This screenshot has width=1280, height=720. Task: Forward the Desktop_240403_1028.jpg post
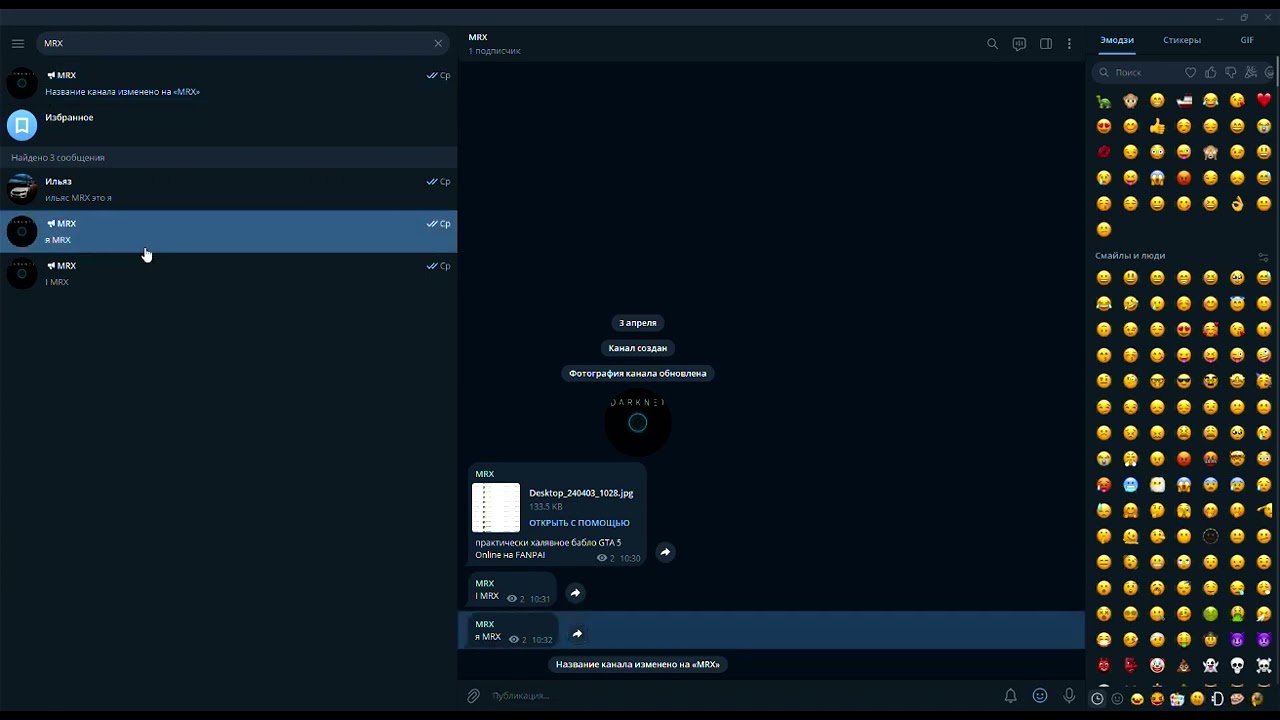point(665,552)
